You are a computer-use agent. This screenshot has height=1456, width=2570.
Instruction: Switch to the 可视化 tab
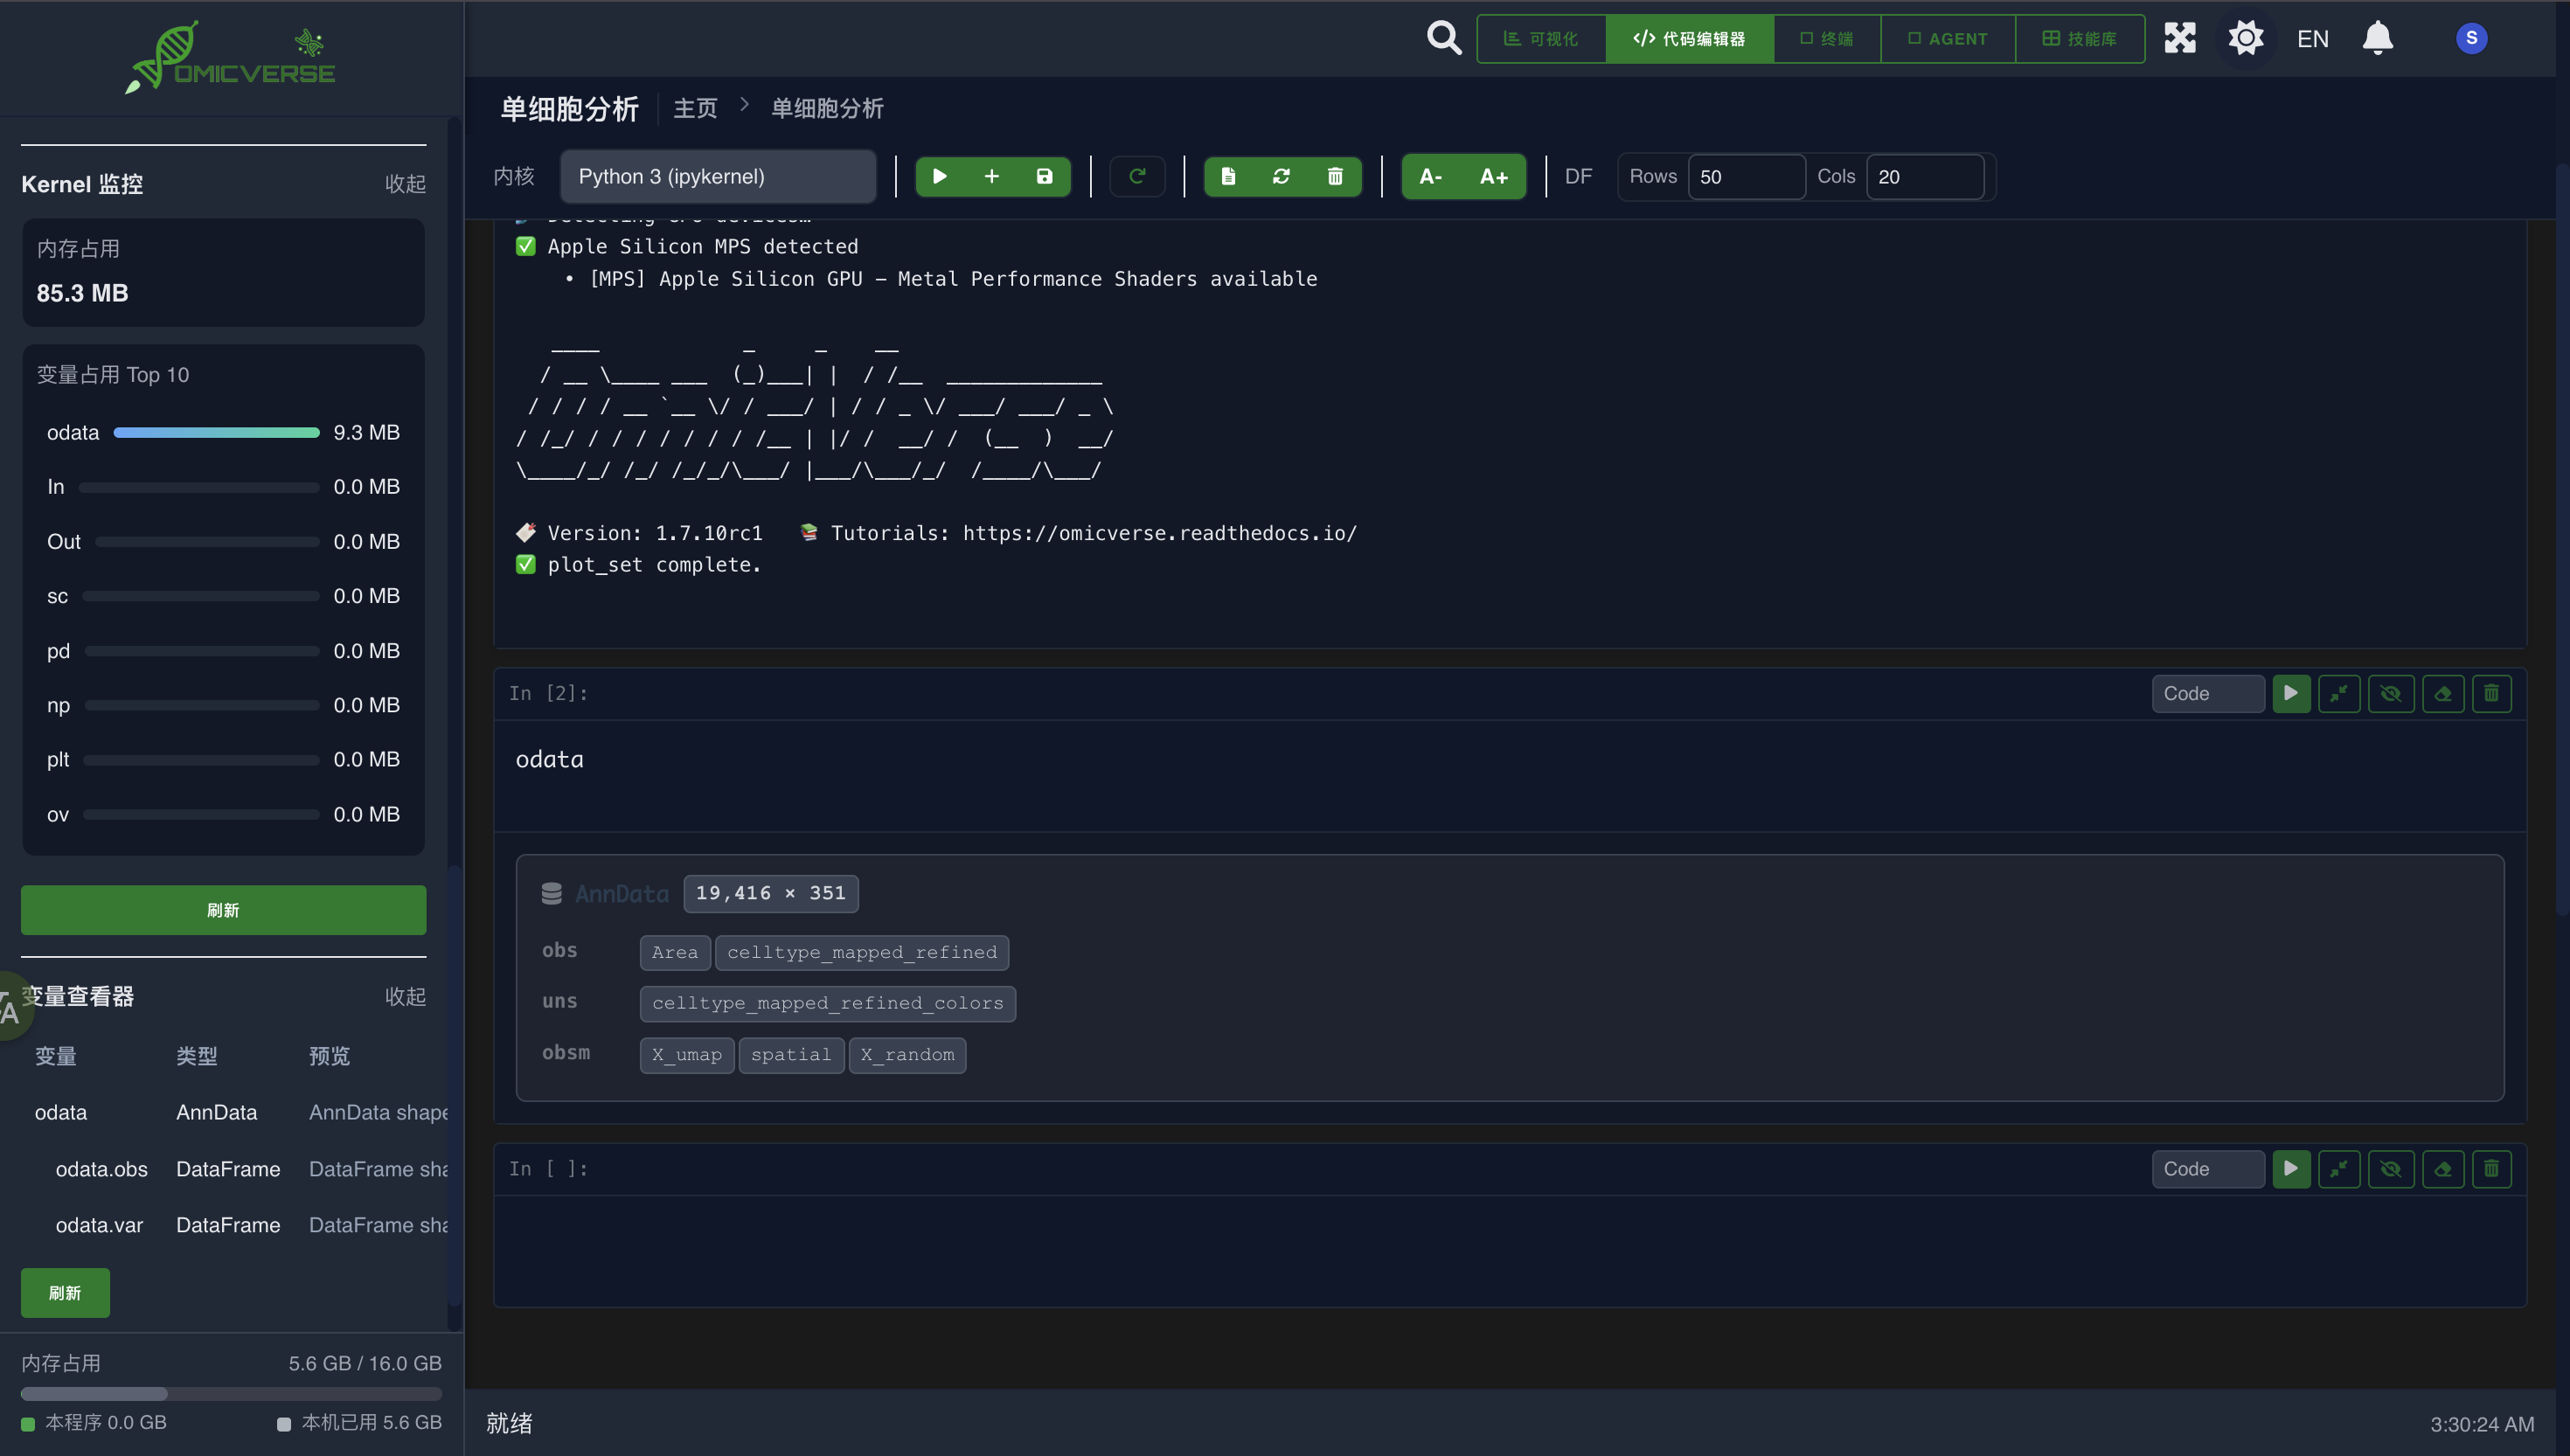click(1541, 38)
